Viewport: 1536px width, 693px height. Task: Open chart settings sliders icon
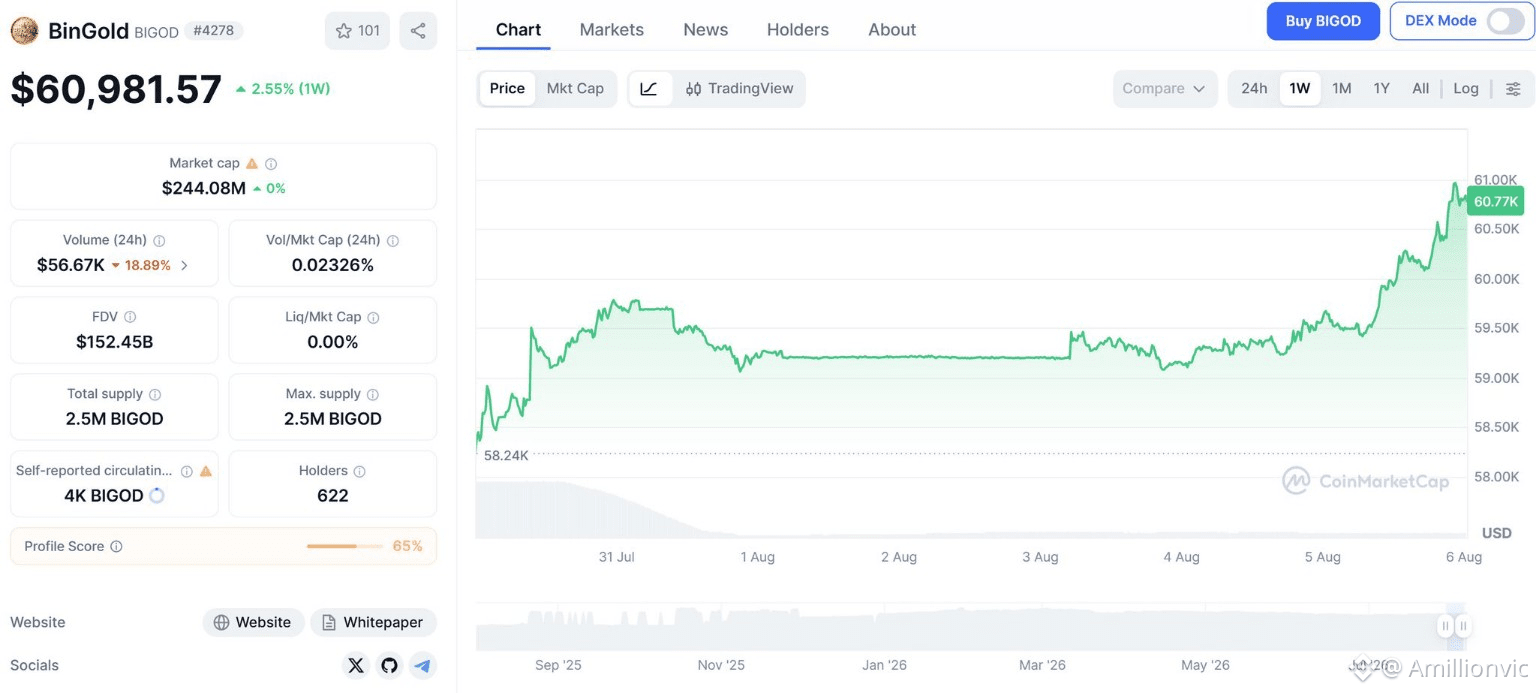[x=1513, y=89]
